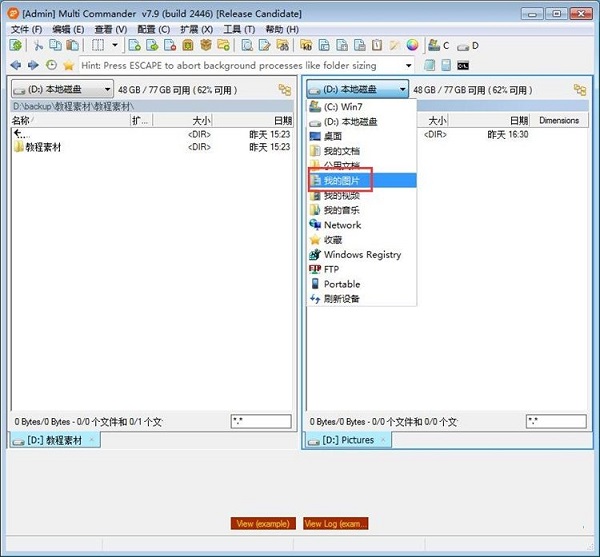
Task: Click the yellow star favorites icon
Action: 68,65
